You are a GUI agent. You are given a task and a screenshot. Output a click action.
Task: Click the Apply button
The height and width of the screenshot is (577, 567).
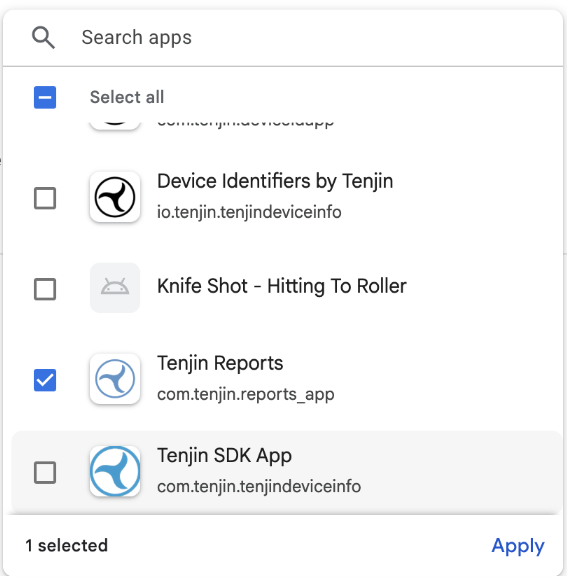click(518, 546)
